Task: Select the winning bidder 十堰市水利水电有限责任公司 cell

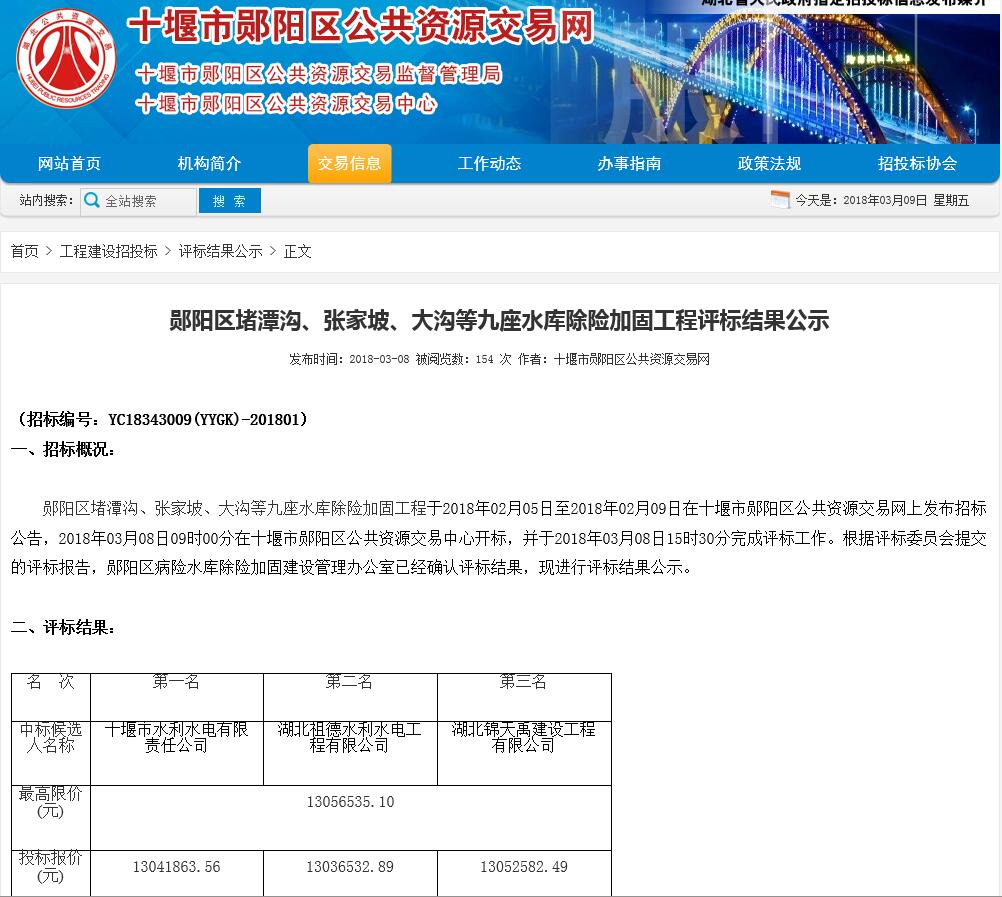Action: pos(176,738)
